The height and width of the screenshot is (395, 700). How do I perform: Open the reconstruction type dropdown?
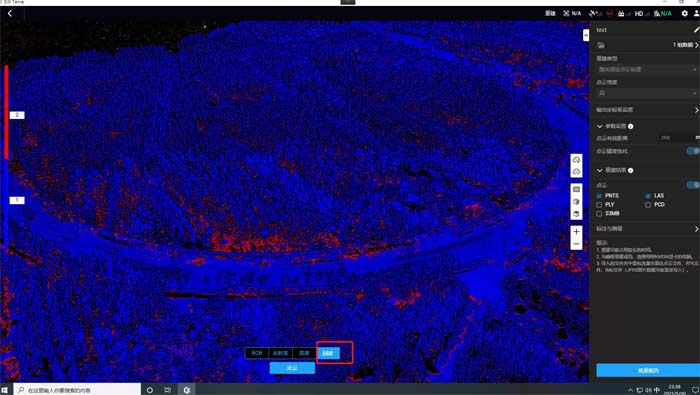click(646, 69)
